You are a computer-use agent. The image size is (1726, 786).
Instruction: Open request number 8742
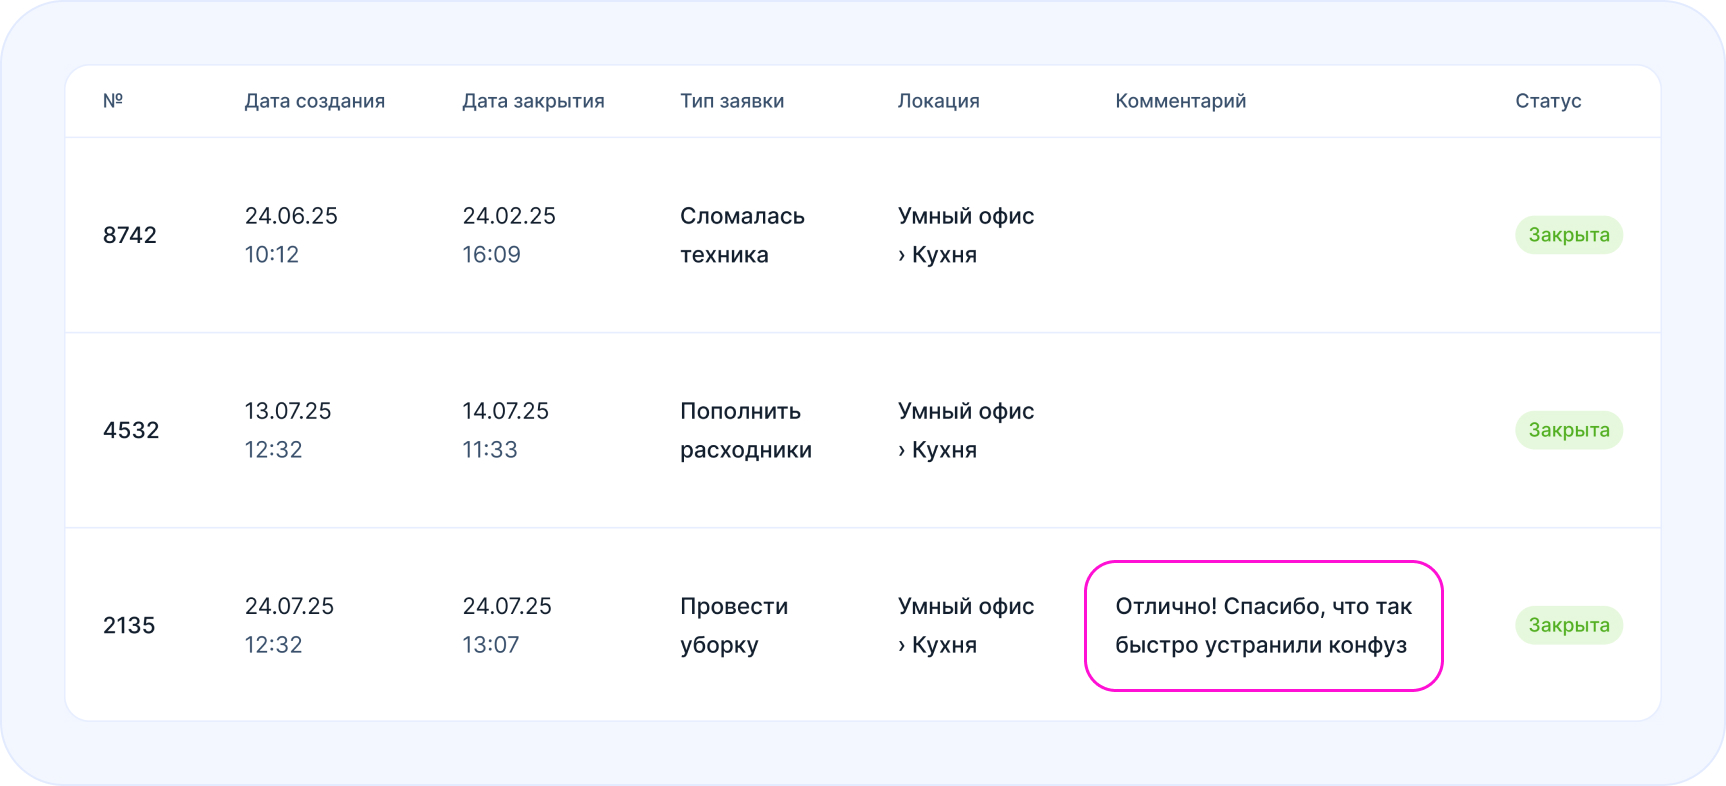(130, 235)
